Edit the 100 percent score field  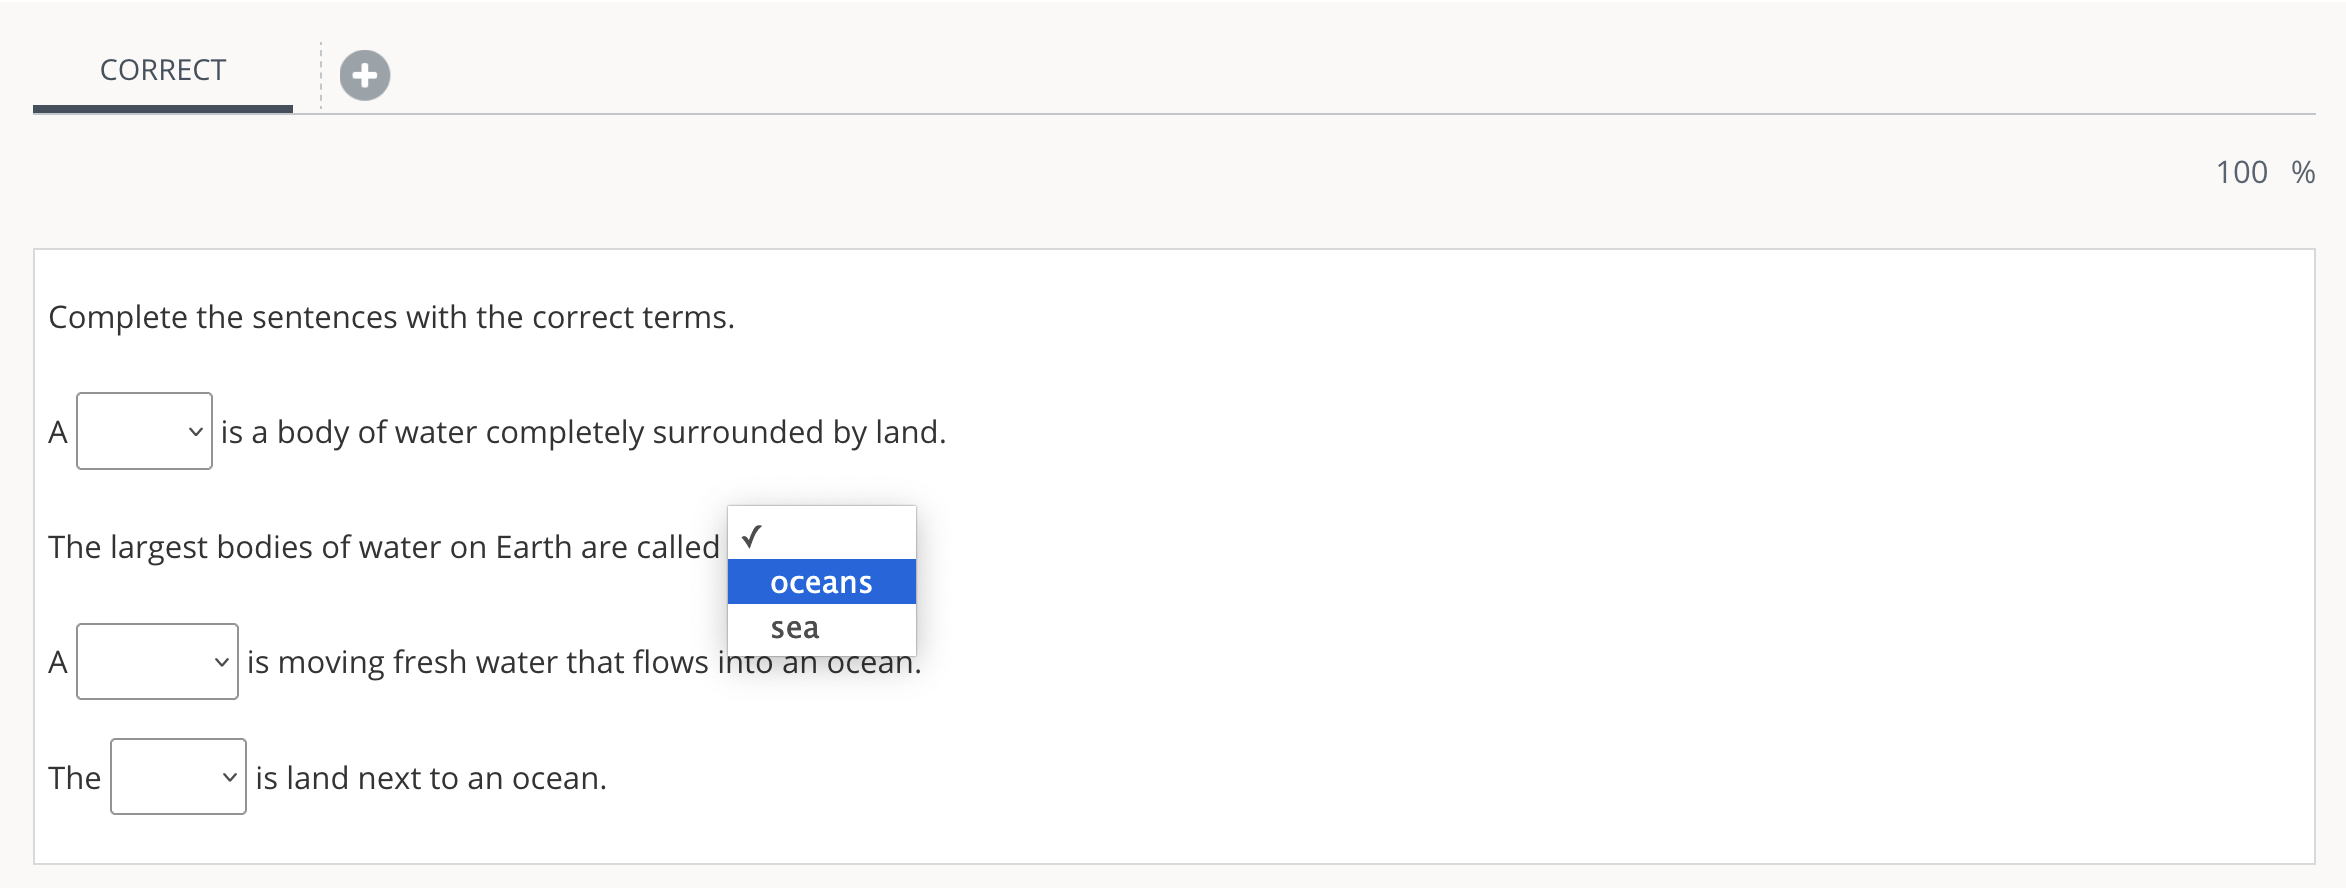click(2241, 173)
